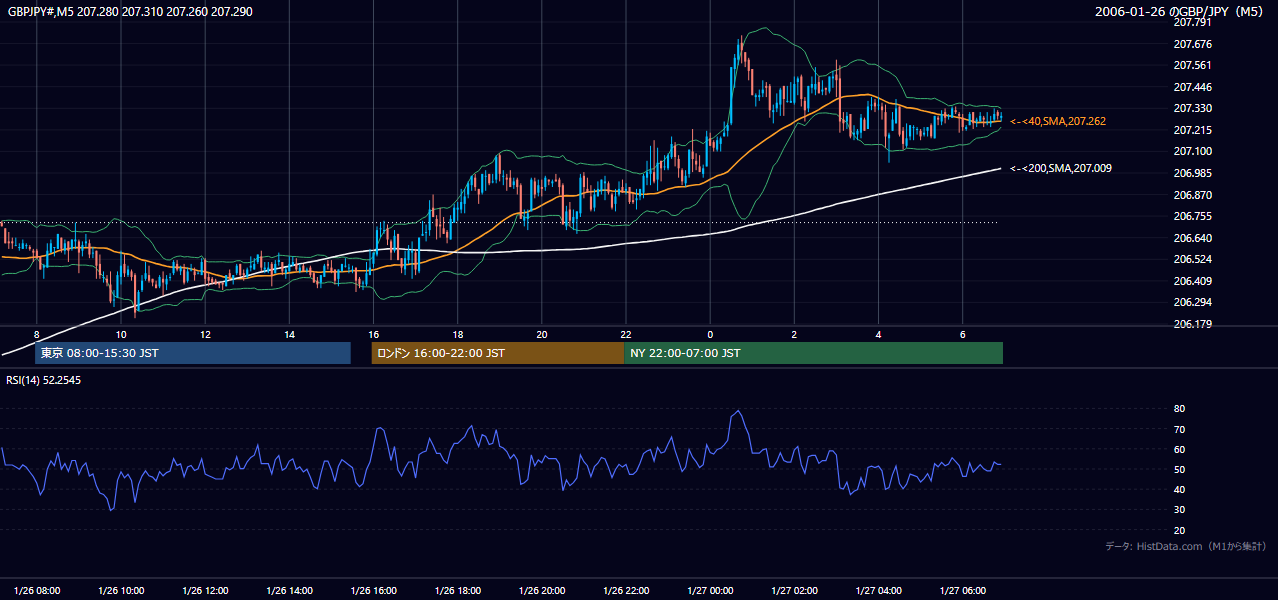This screenshot has height=600, width=1278.
Task: Click the 1/27 04:00 date label
Action: pyautogui.click(x=877, y=590)
